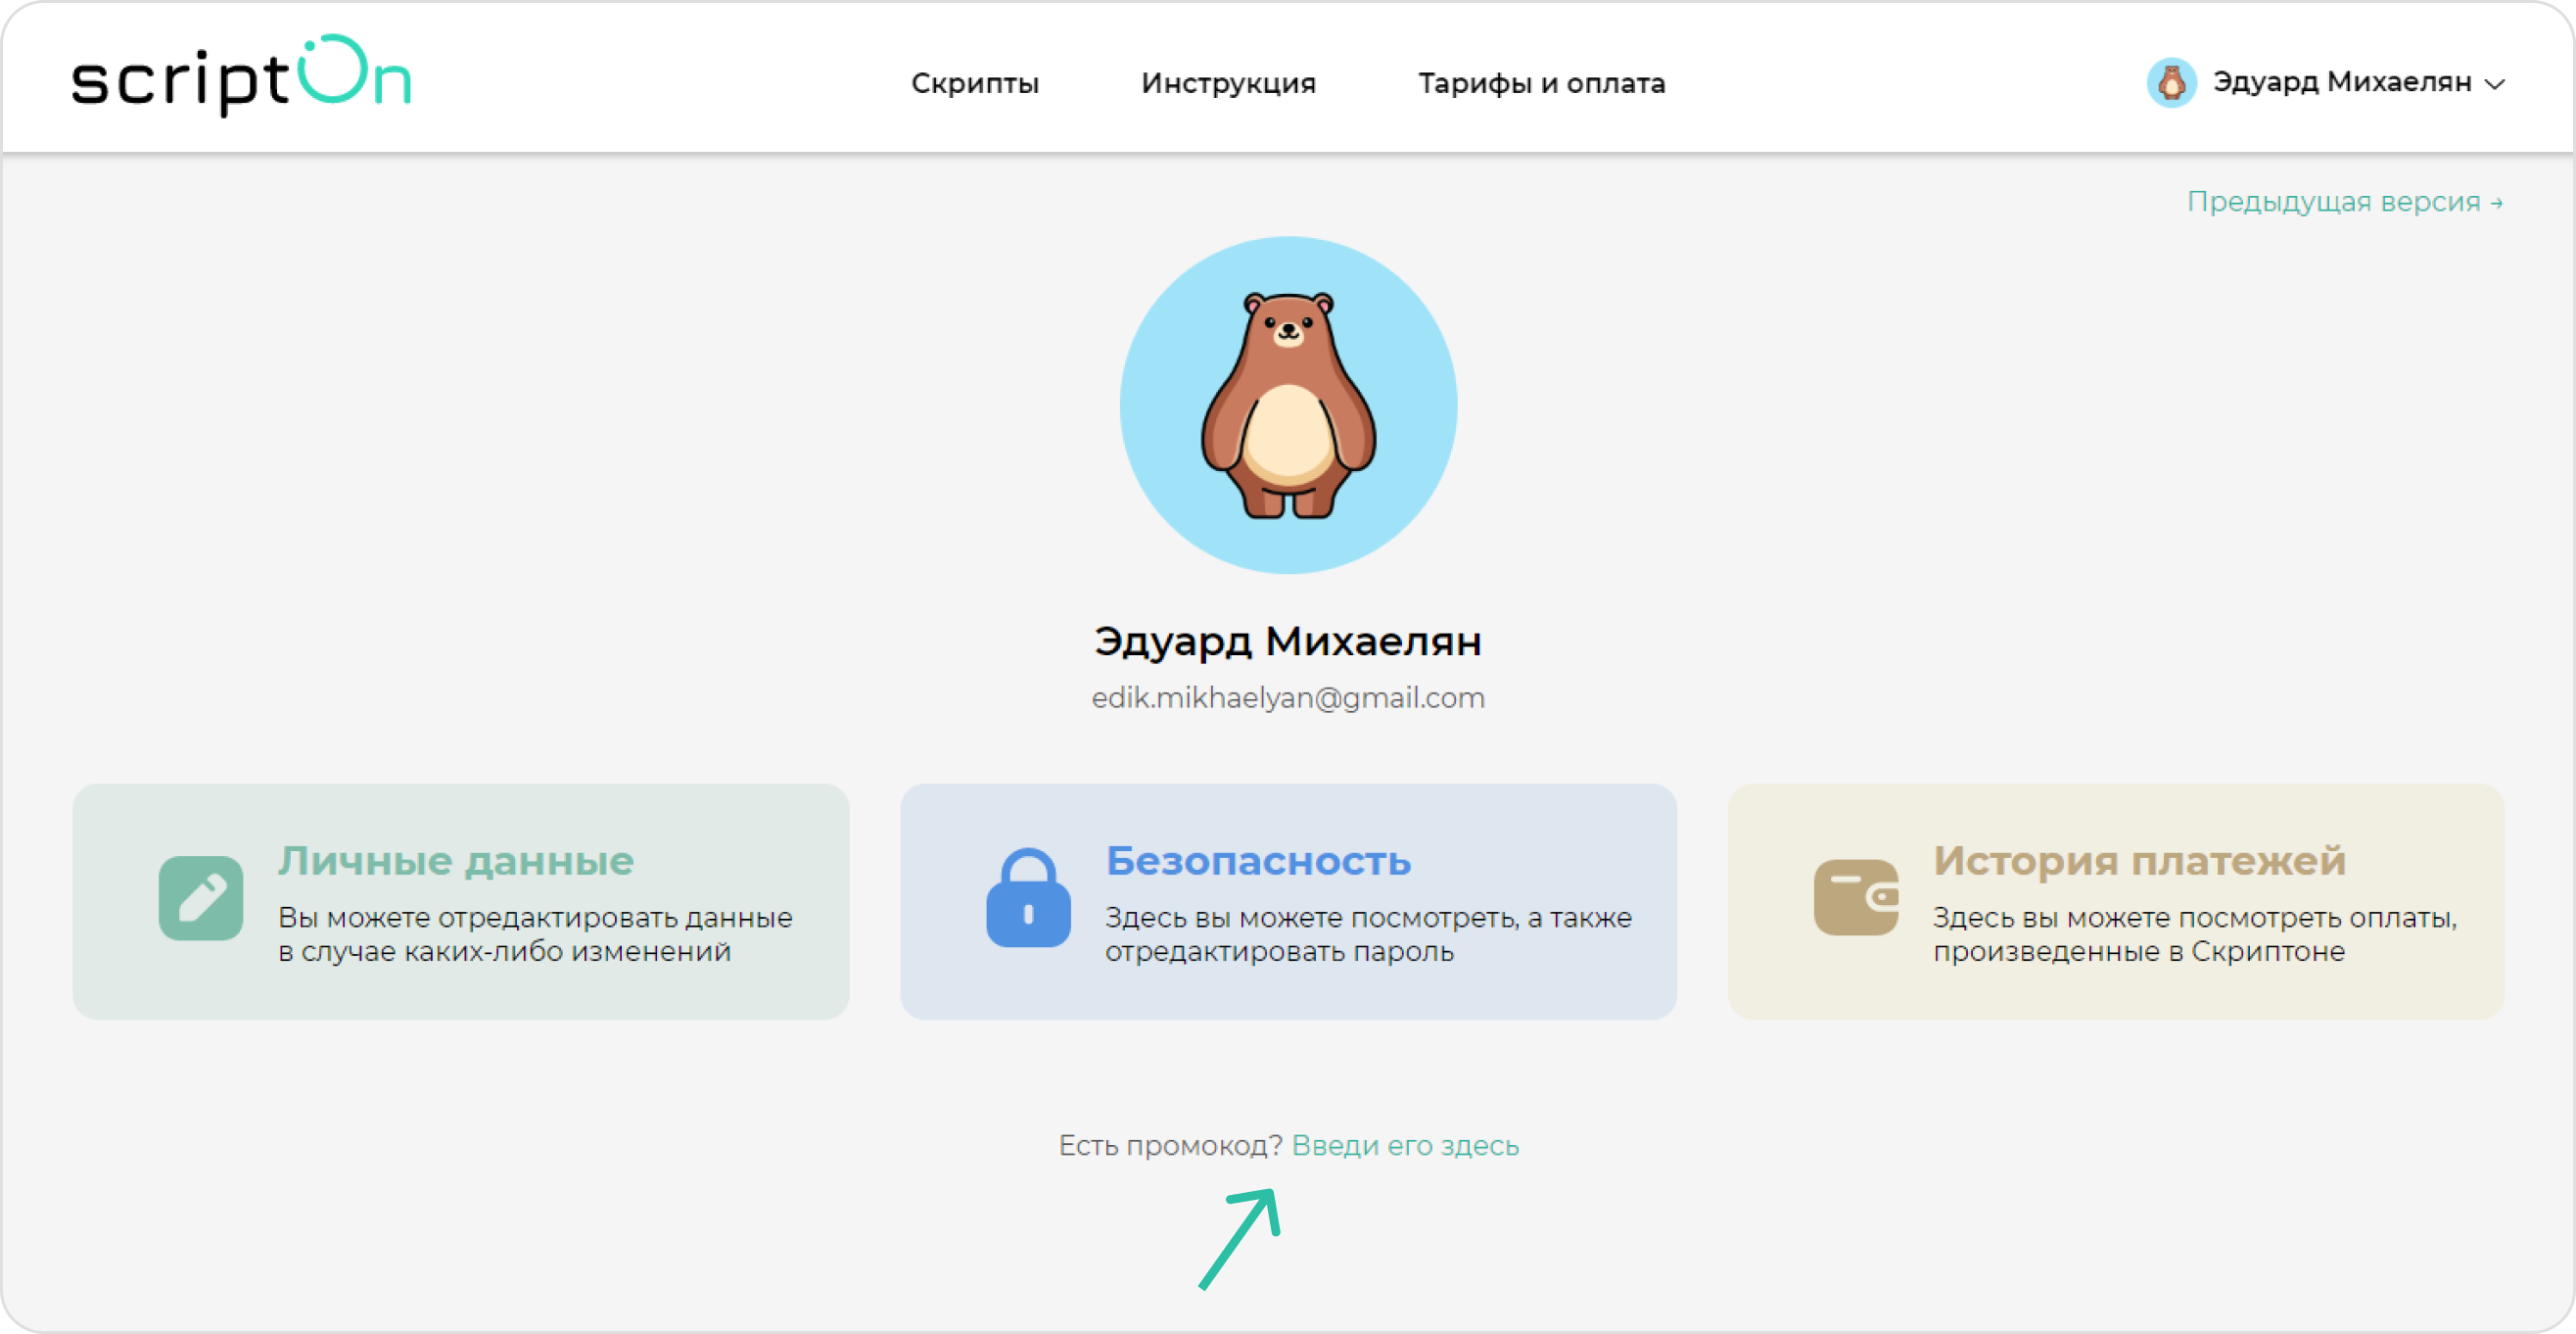Click the large bear profile picture
This screenshot has width=2576, height=1334.
click(x=1288, y=405)
